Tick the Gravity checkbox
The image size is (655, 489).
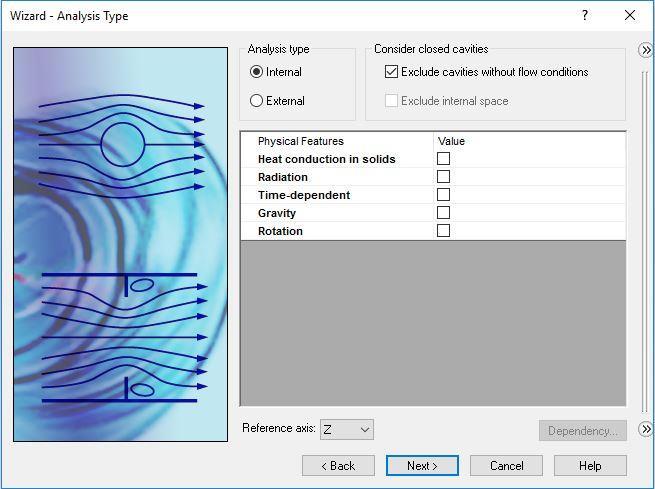coord(443,213)
